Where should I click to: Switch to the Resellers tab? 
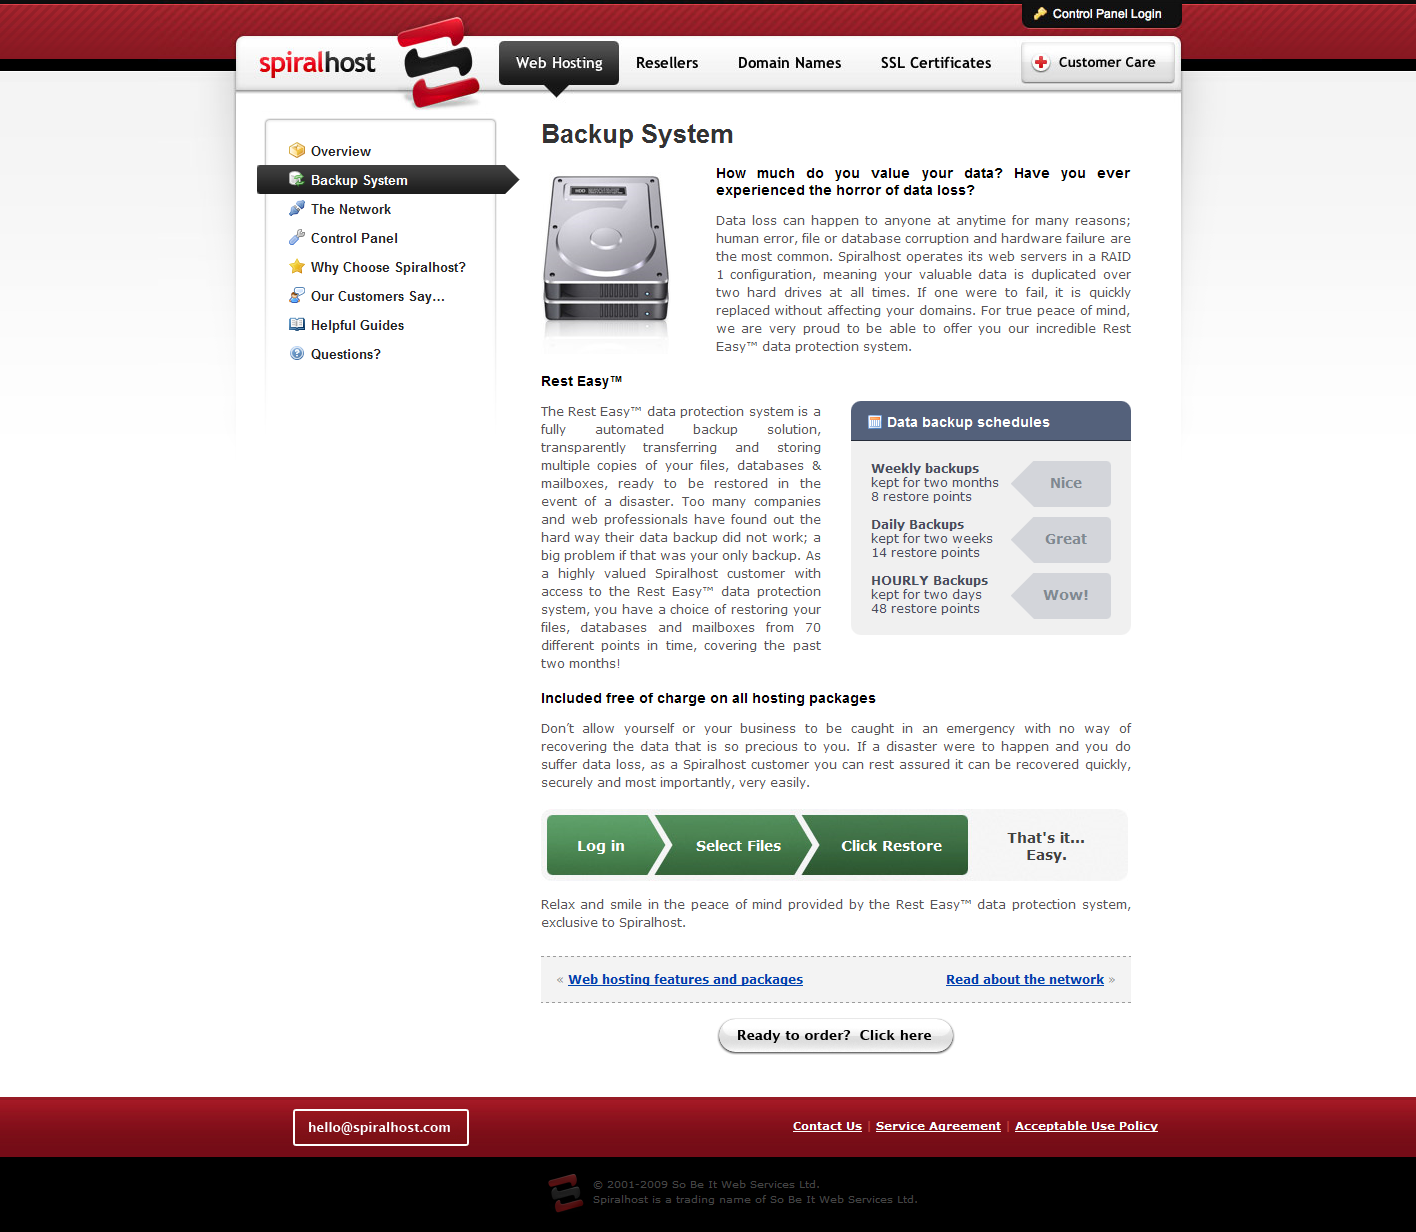click(666, 62)
